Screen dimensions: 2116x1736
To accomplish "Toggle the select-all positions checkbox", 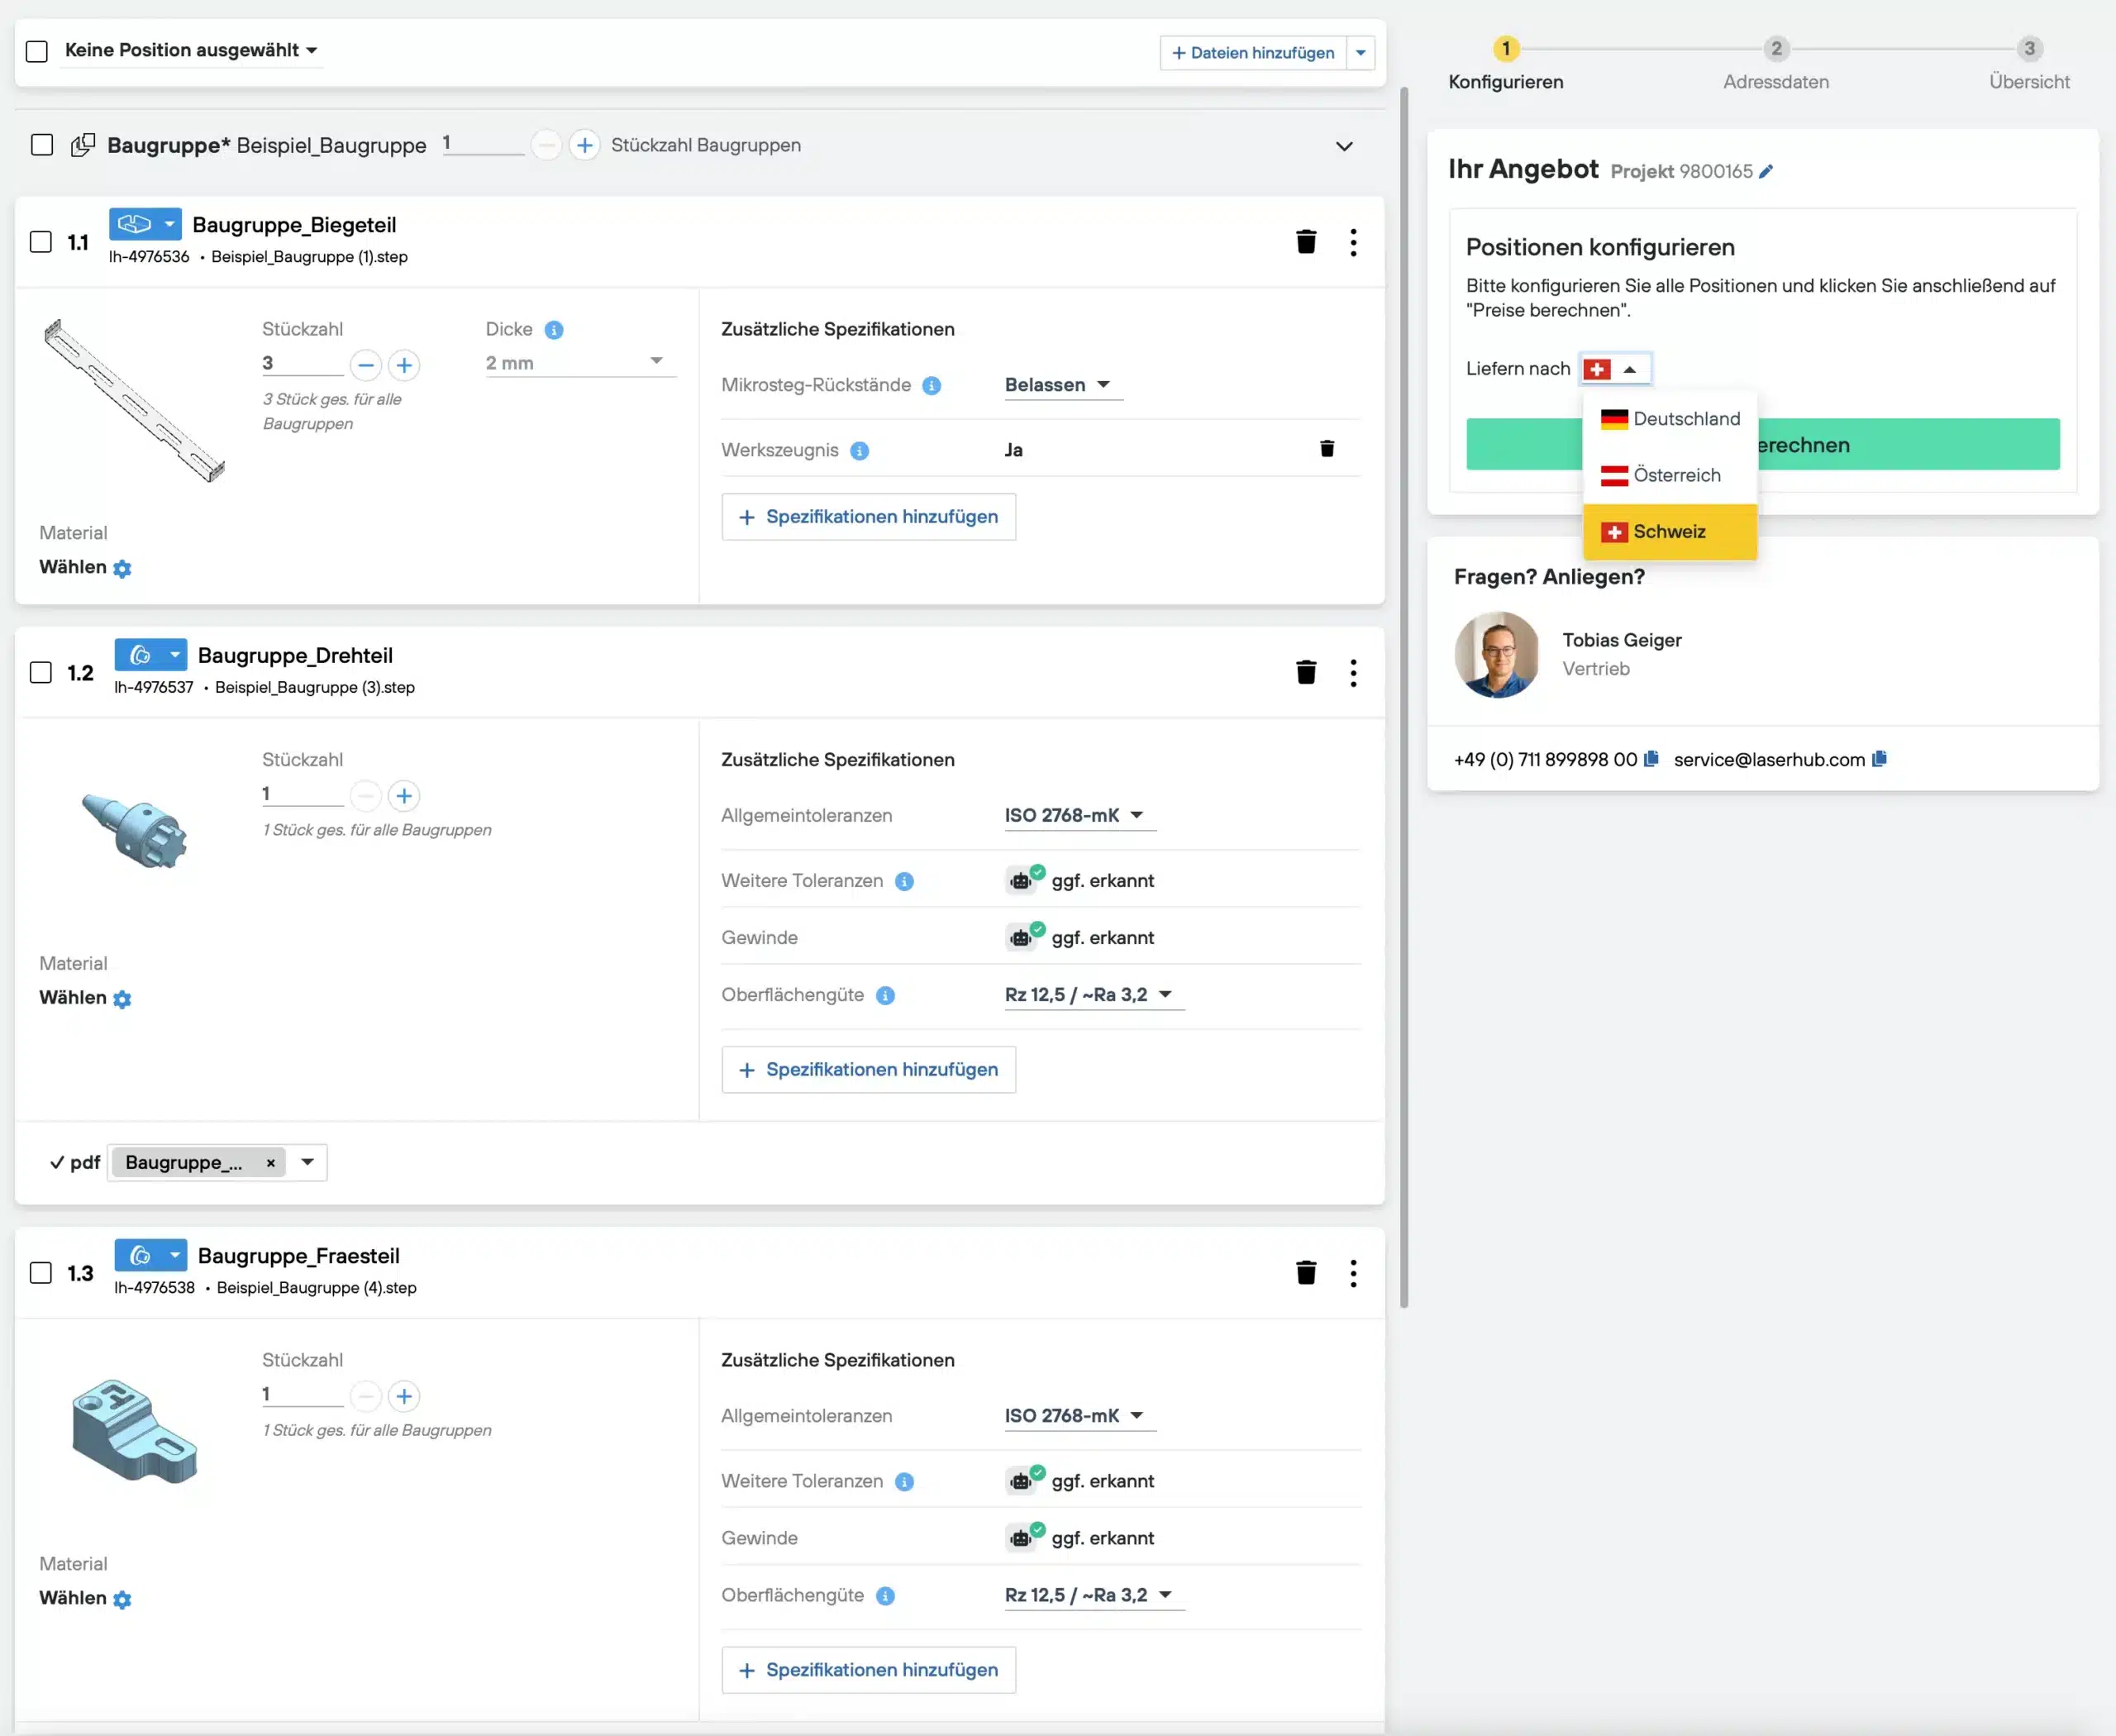I will coord(37,51).
